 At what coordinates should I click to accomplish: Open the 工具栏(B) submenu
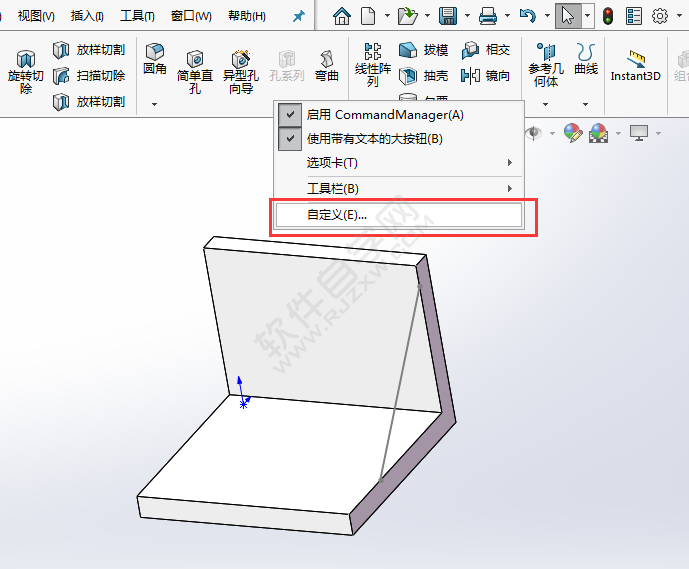coord(399,189)
